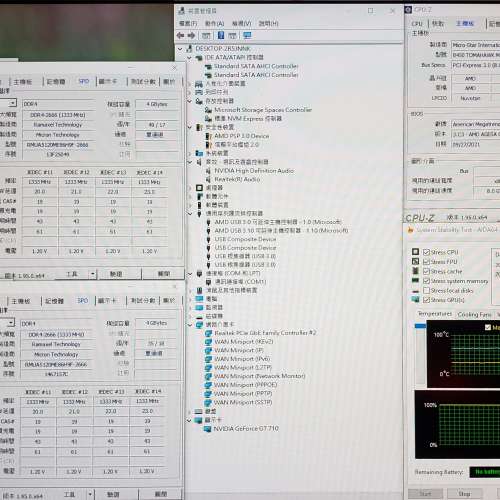Open the tools dropdown arrow in upper CPU-Z
The width and height of the screenshot is (500, 500).
click(93, 274)
